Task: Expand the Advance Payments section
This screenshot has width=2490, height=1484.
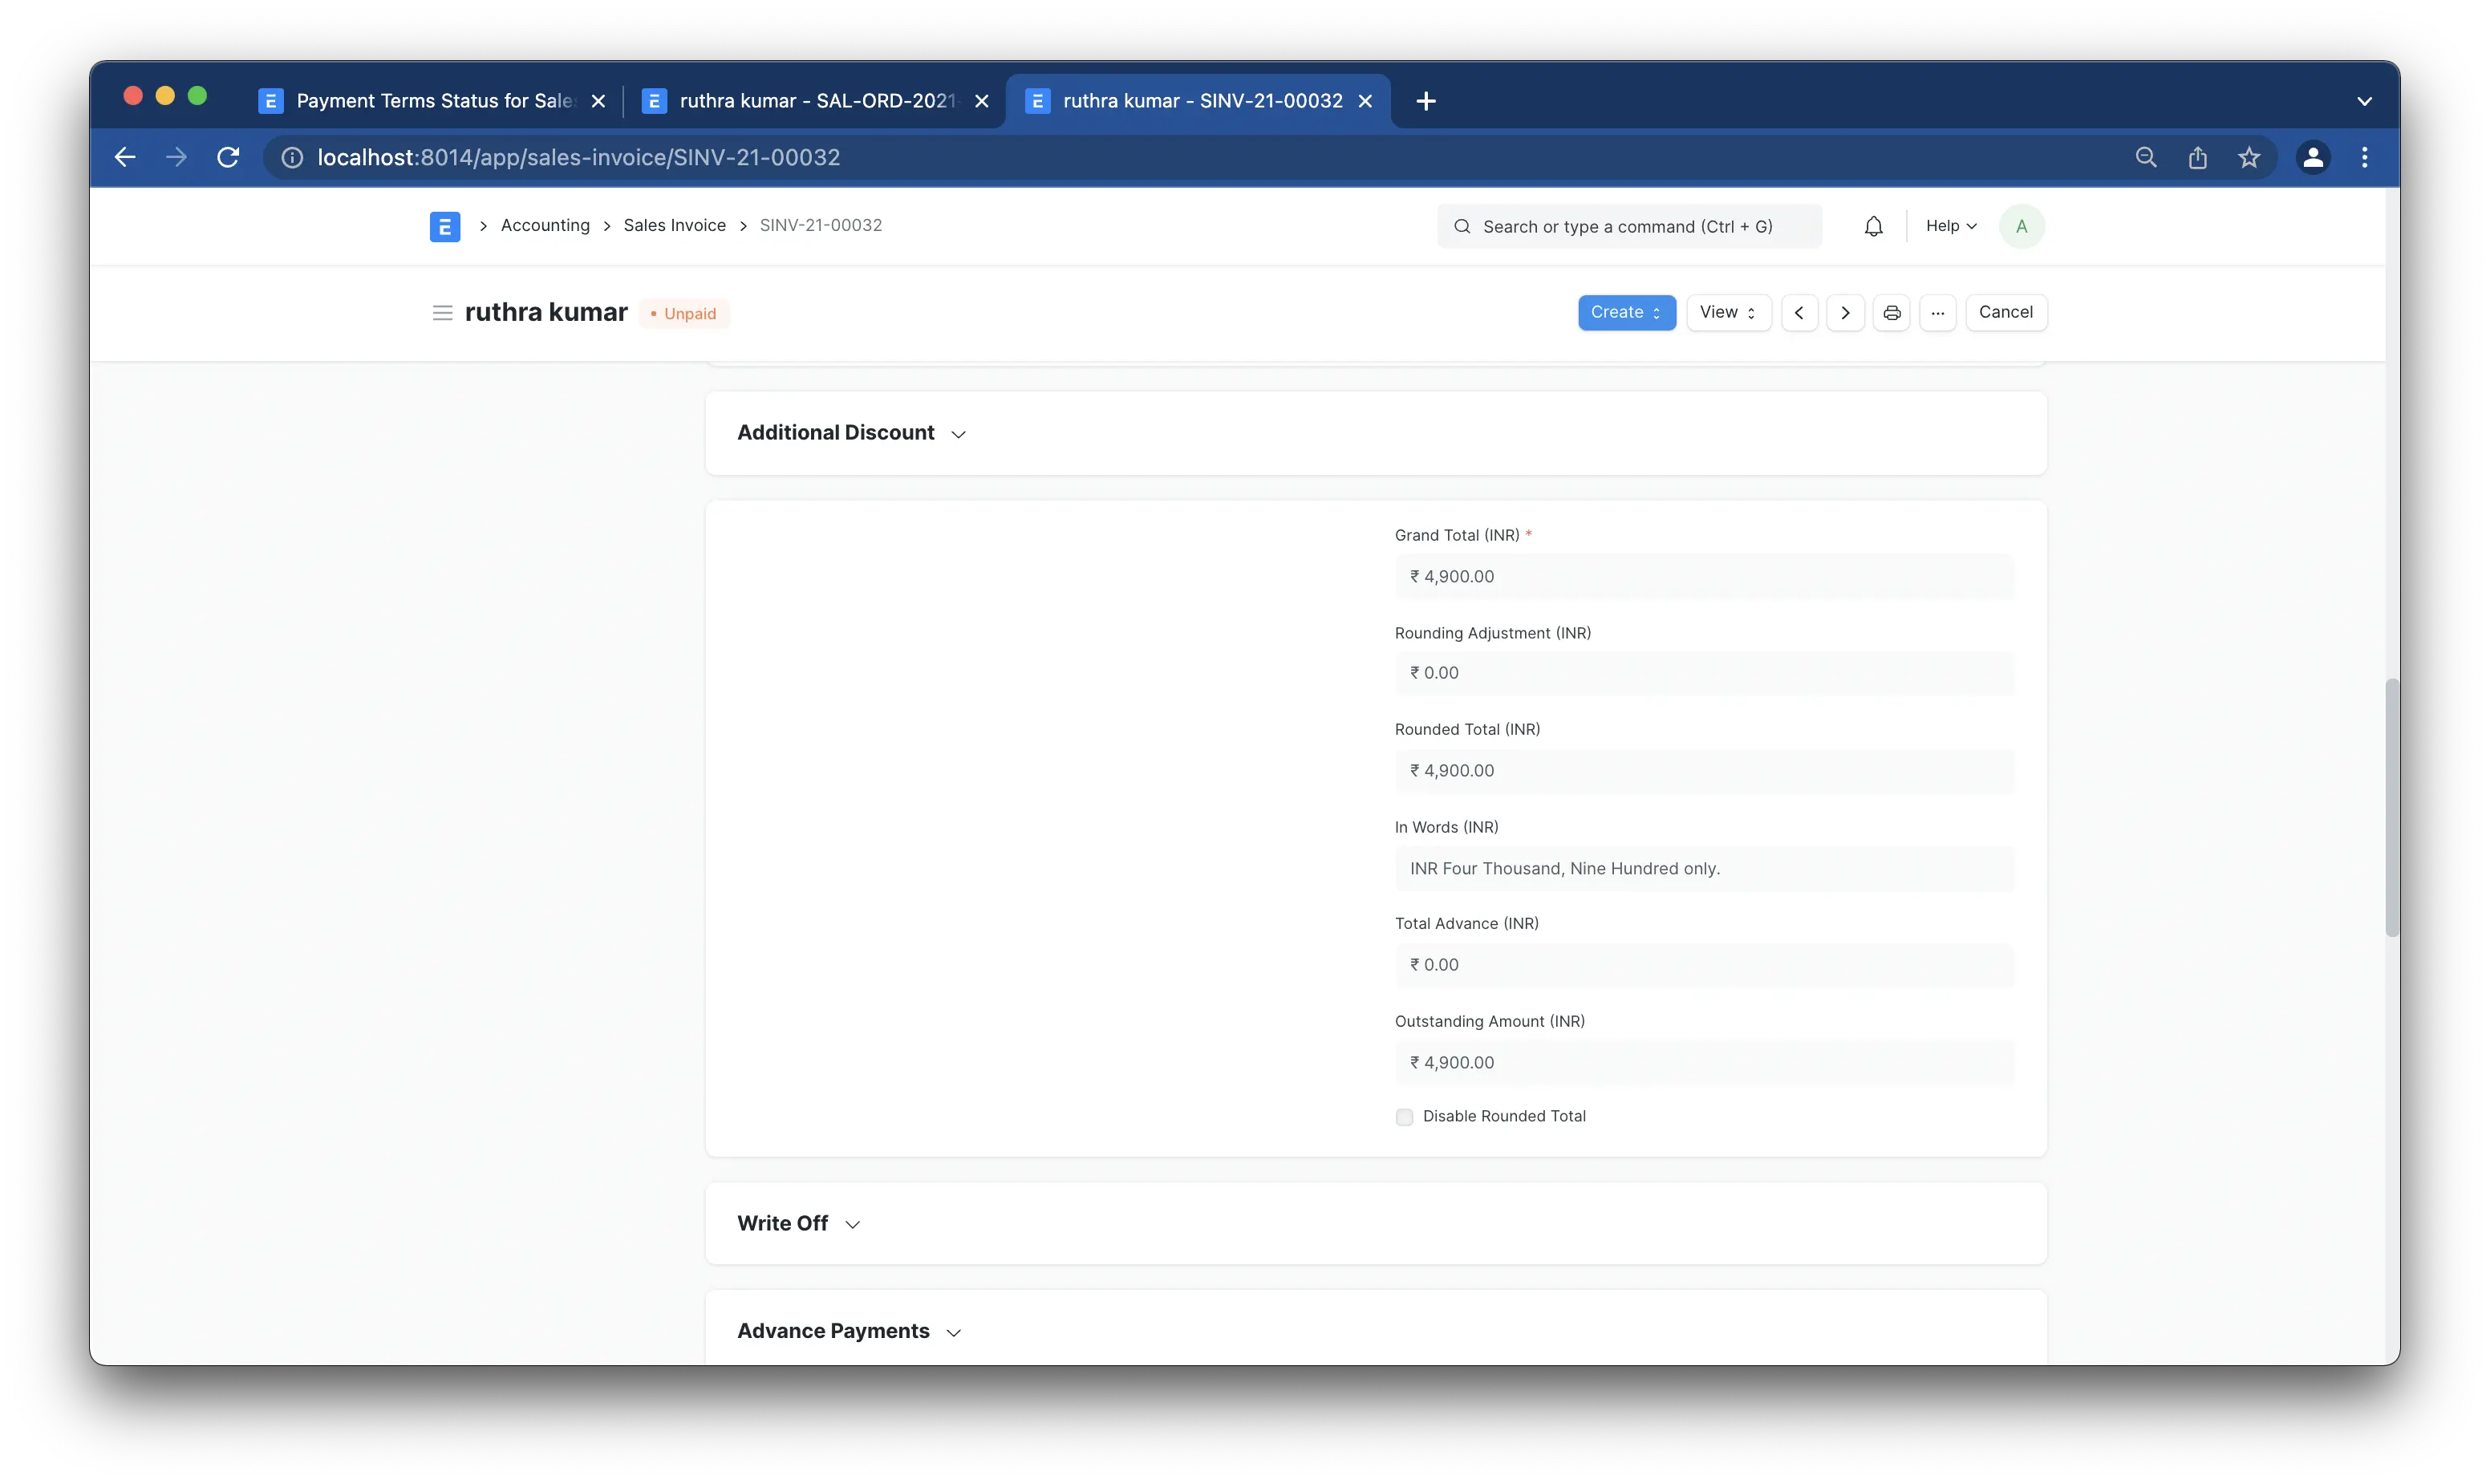Action: 954,1330
